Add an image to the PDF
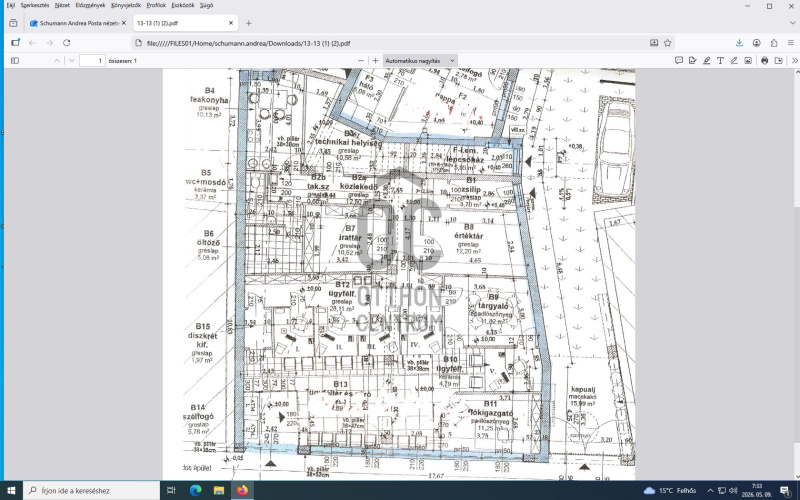This screenshot has height=500, width=800. [747, 61]
